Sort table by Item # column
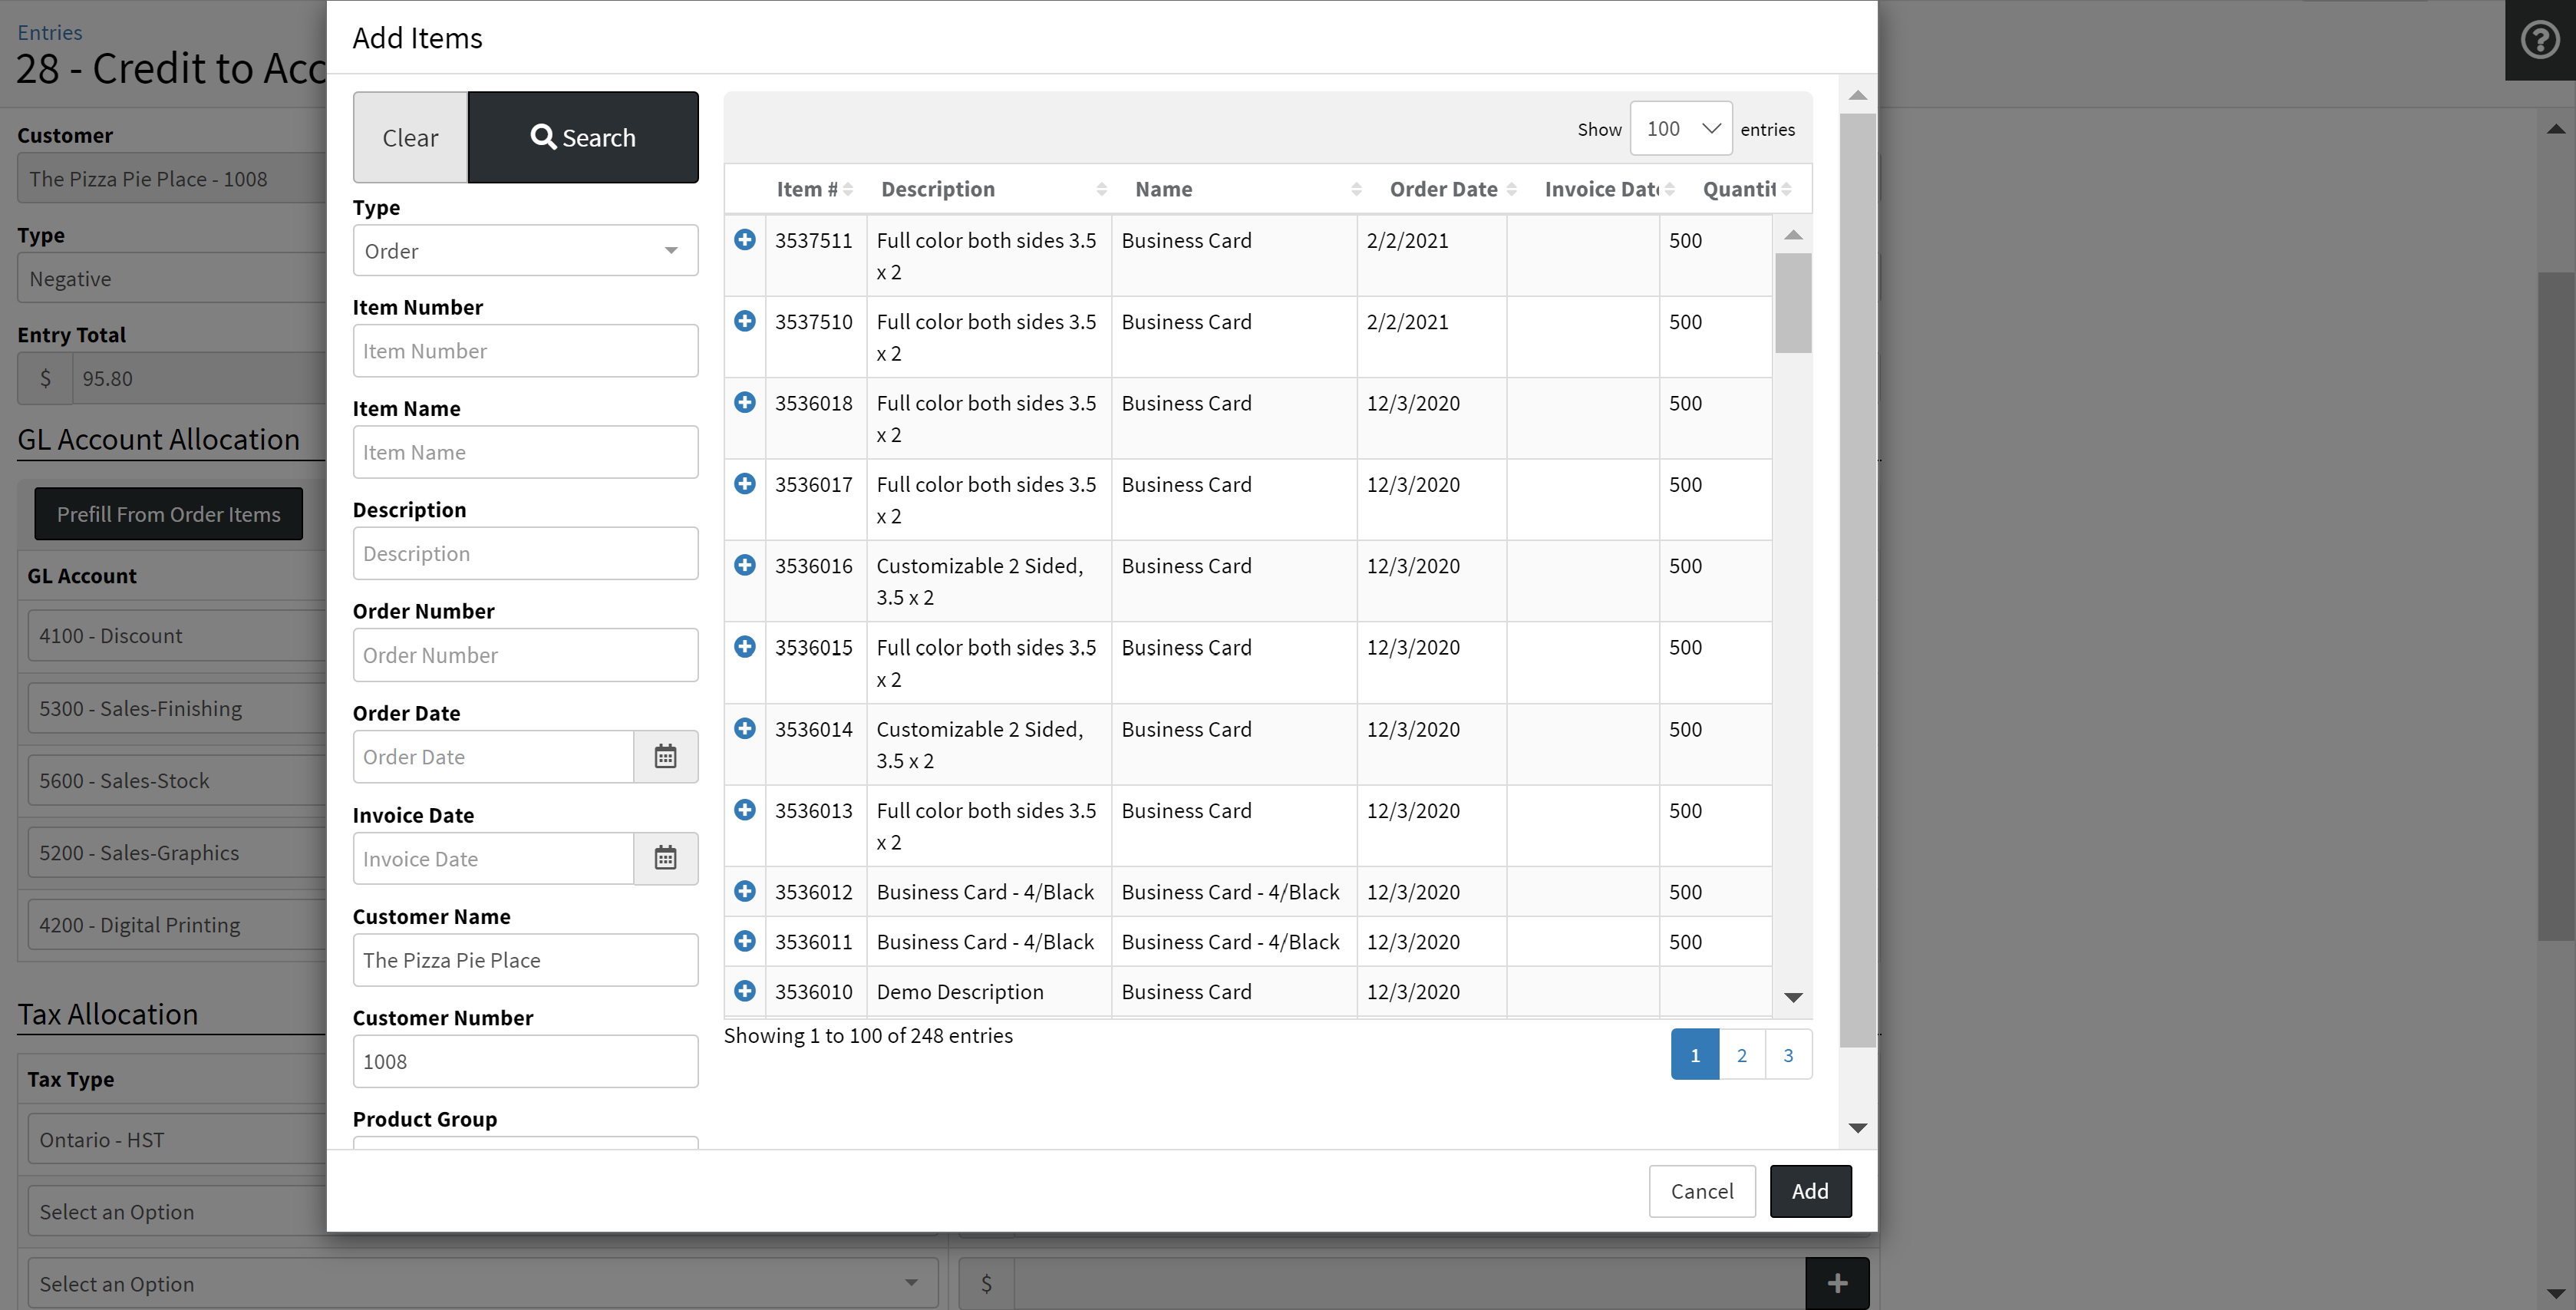This screenshot has height=1310, width=2576. [808, 189]
